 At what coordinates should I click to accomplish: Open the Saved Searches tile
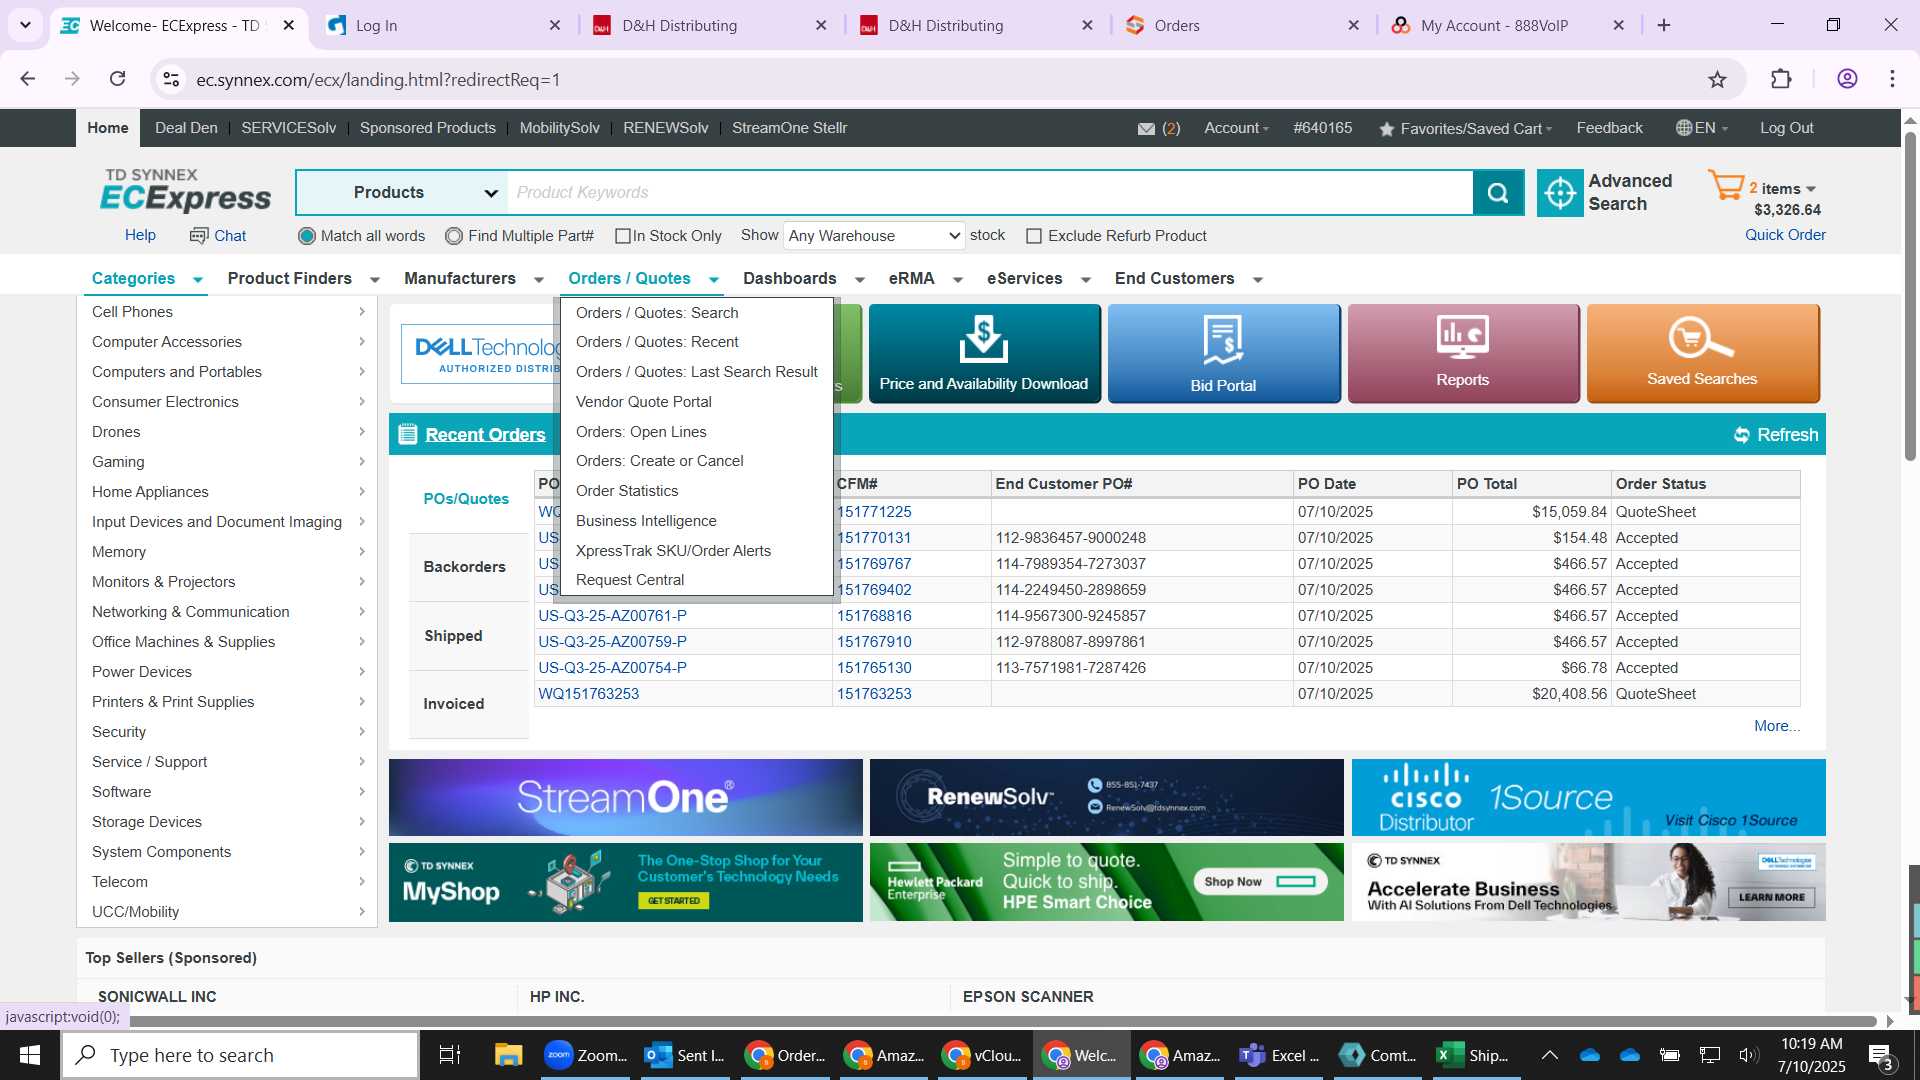(x=1702, y=353)
